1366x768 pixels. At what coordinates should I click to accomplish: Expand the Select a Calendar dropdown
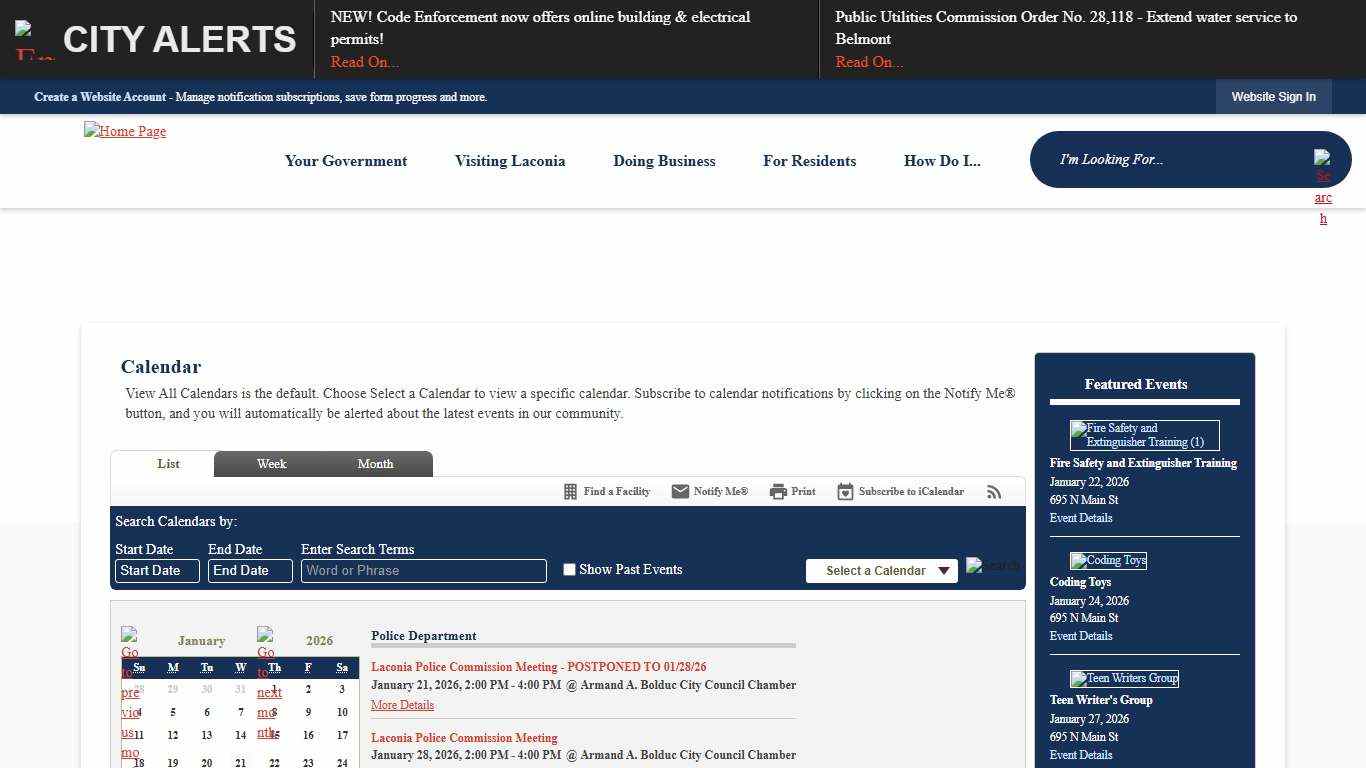tap(881, 571)
